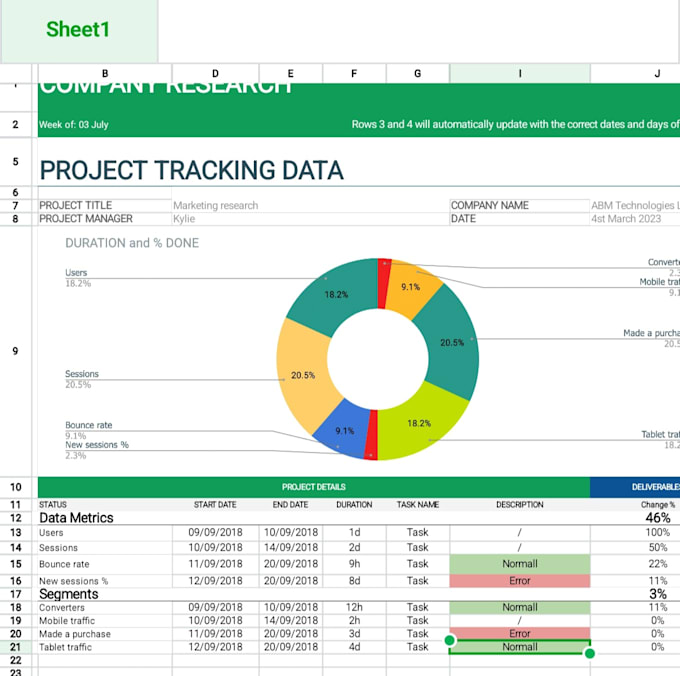Click the blue 9.1% donut slice
The height and width of the screenshot is (676, 680).
345,430
